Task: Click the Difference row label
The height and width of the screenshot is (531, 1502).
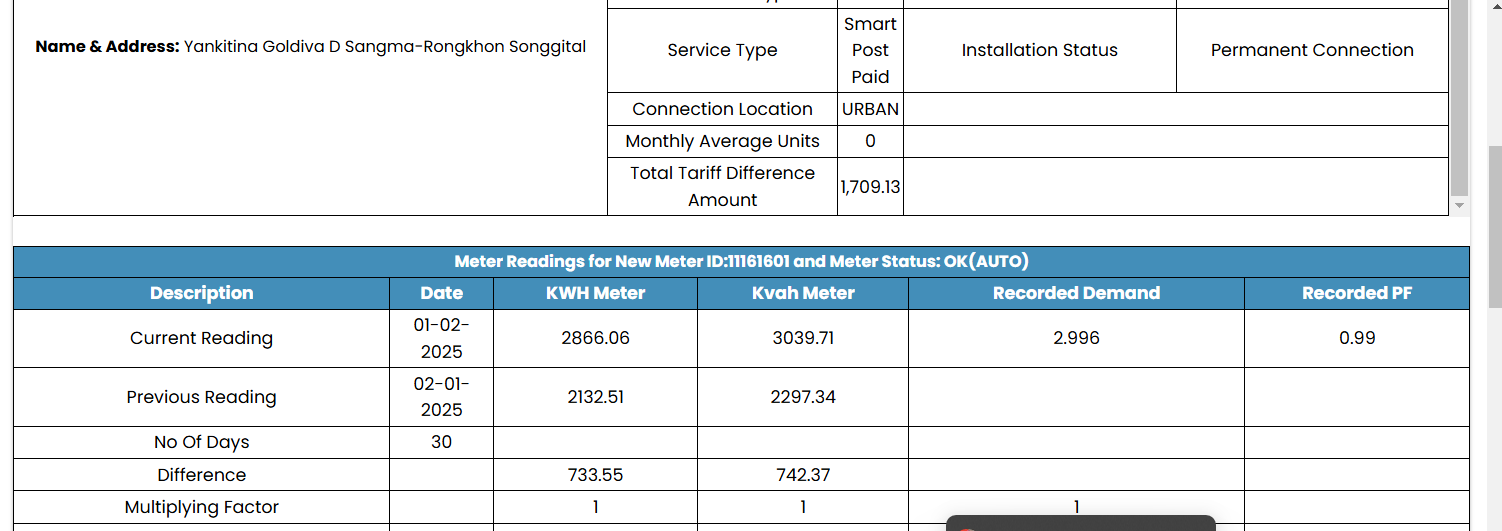Action: tap(201, 475)
